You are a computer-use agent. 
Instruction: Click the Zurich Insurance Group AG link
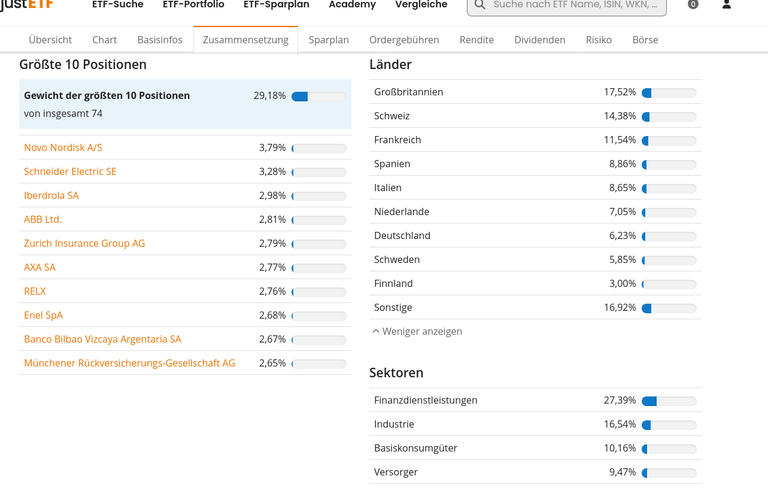click(84, 244)
